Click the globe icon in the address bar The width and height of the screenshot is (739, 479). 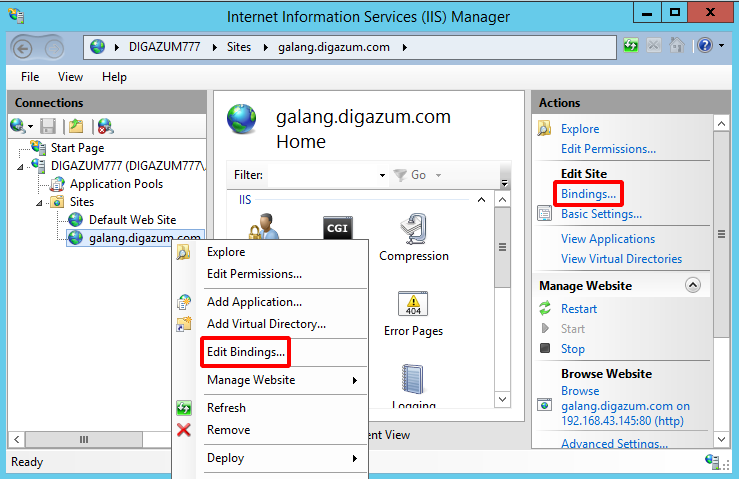tap(98, 47)
